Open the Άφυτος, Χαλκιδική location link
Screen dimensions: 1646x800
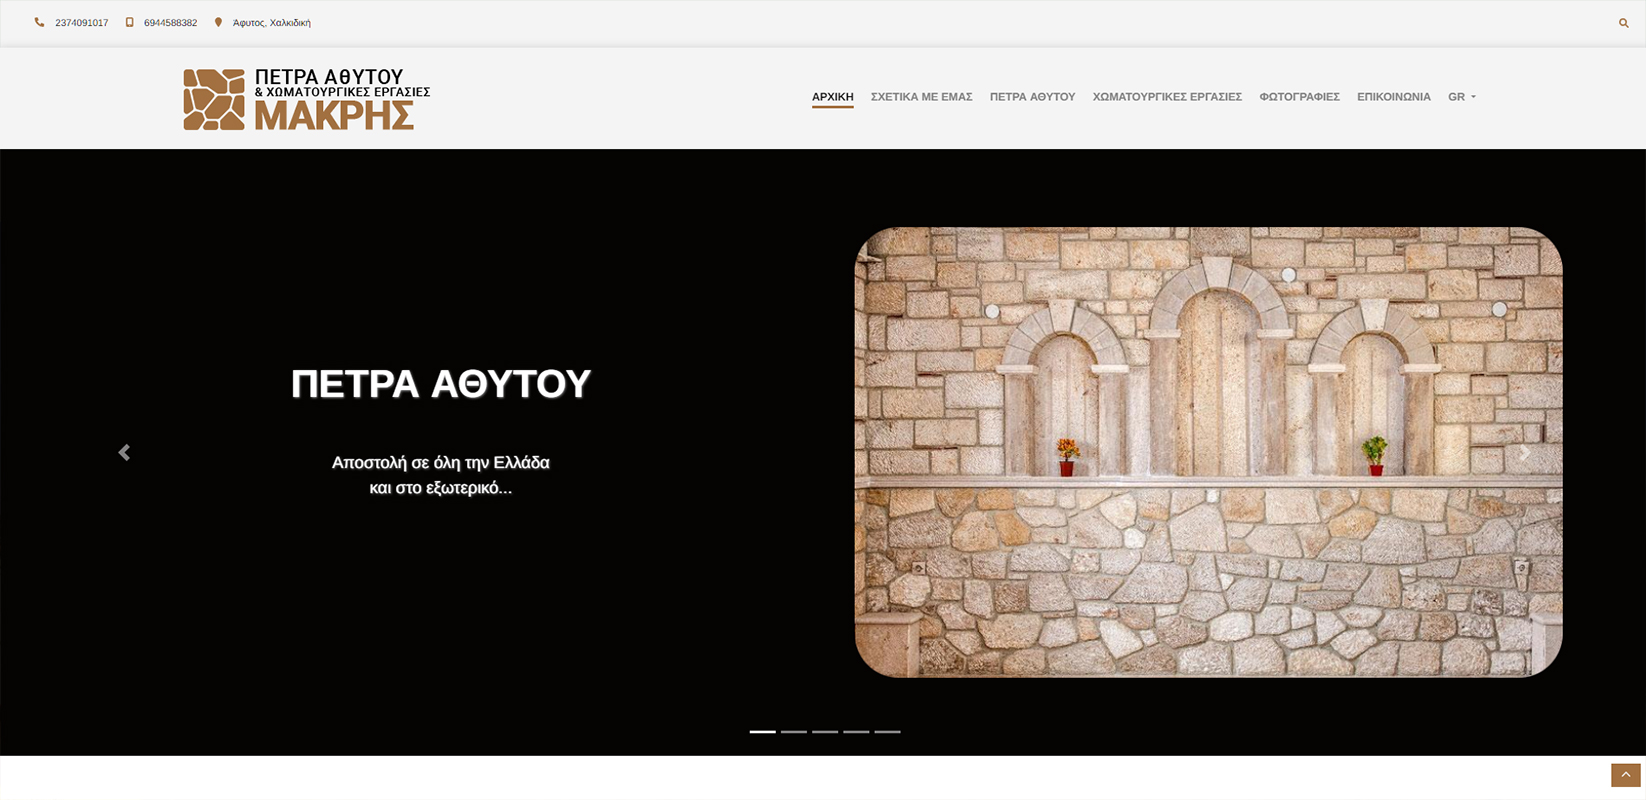click(272, 23)
